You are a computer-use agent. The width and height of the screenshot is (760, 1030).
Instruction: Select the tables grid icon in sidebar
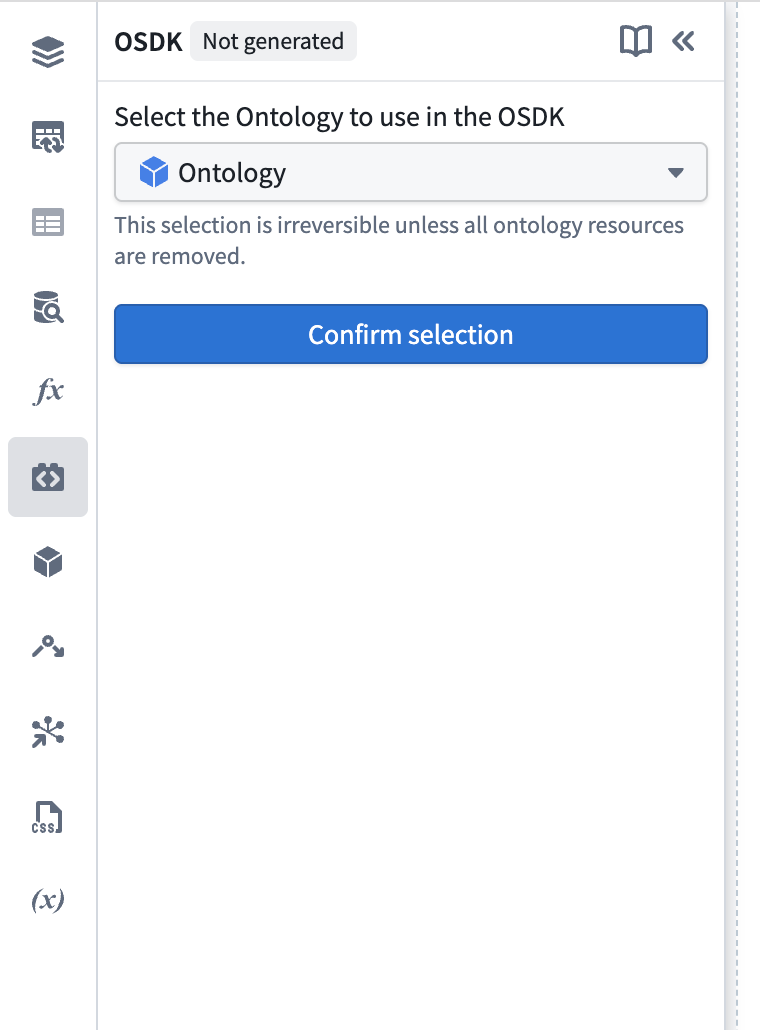47,222
